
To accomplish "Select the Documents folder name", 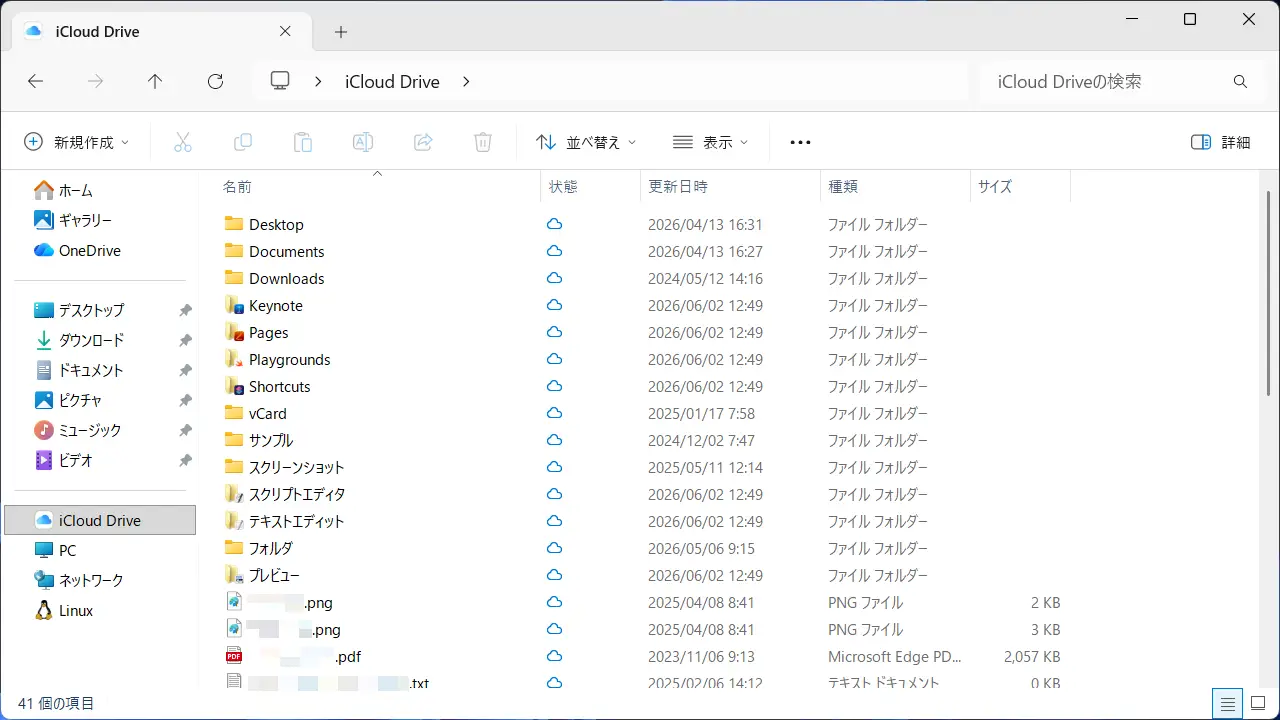I will (287, 251).
